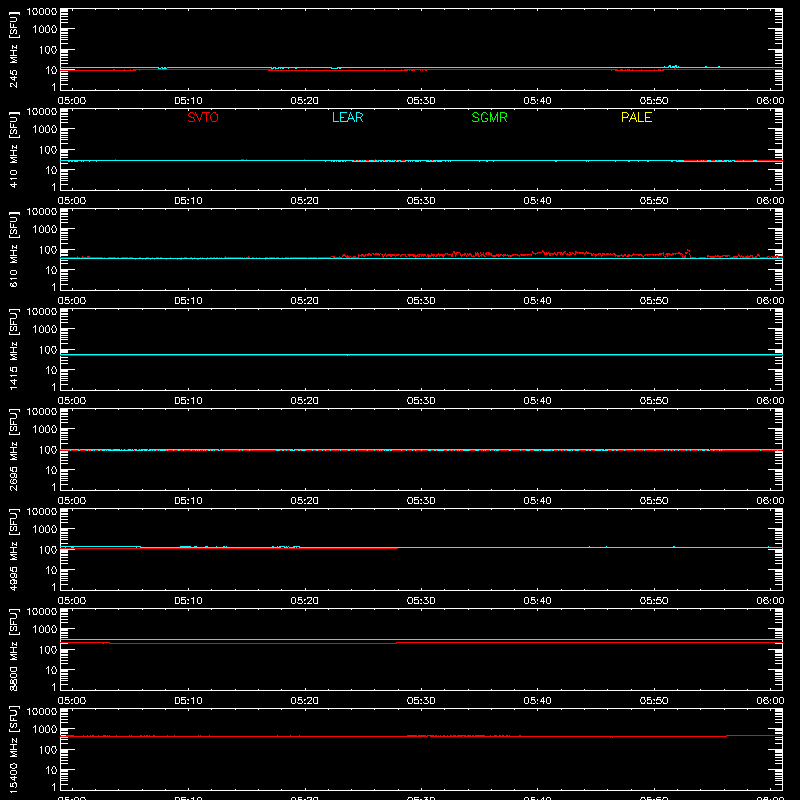Click the 10 y-axis value on the 1415 MHz plot
This screenshot has height=800, width=800.
click(51, 370)
